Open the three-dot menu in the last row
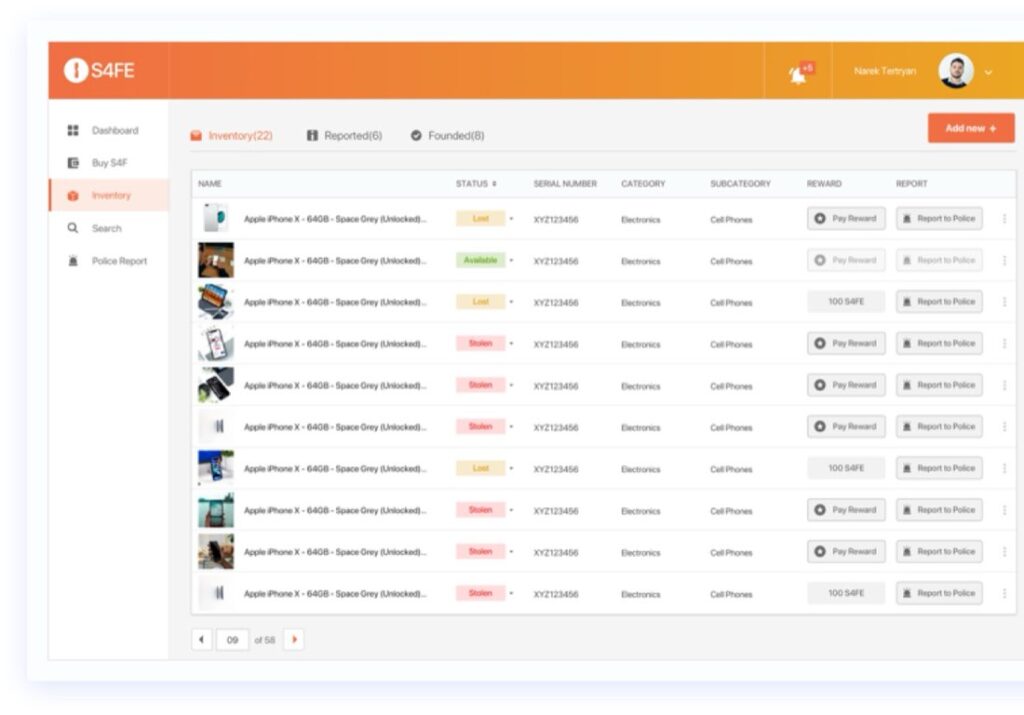The width and height of the screenshot is (1024, 715). click(1004, 594)
